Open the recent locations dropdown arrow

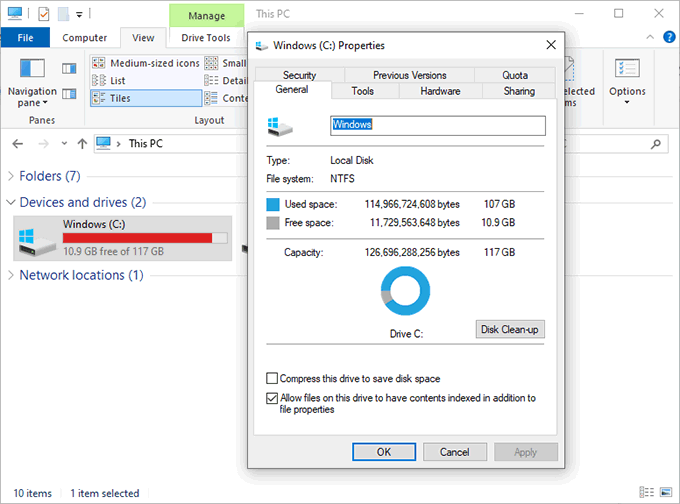point(64,144)
